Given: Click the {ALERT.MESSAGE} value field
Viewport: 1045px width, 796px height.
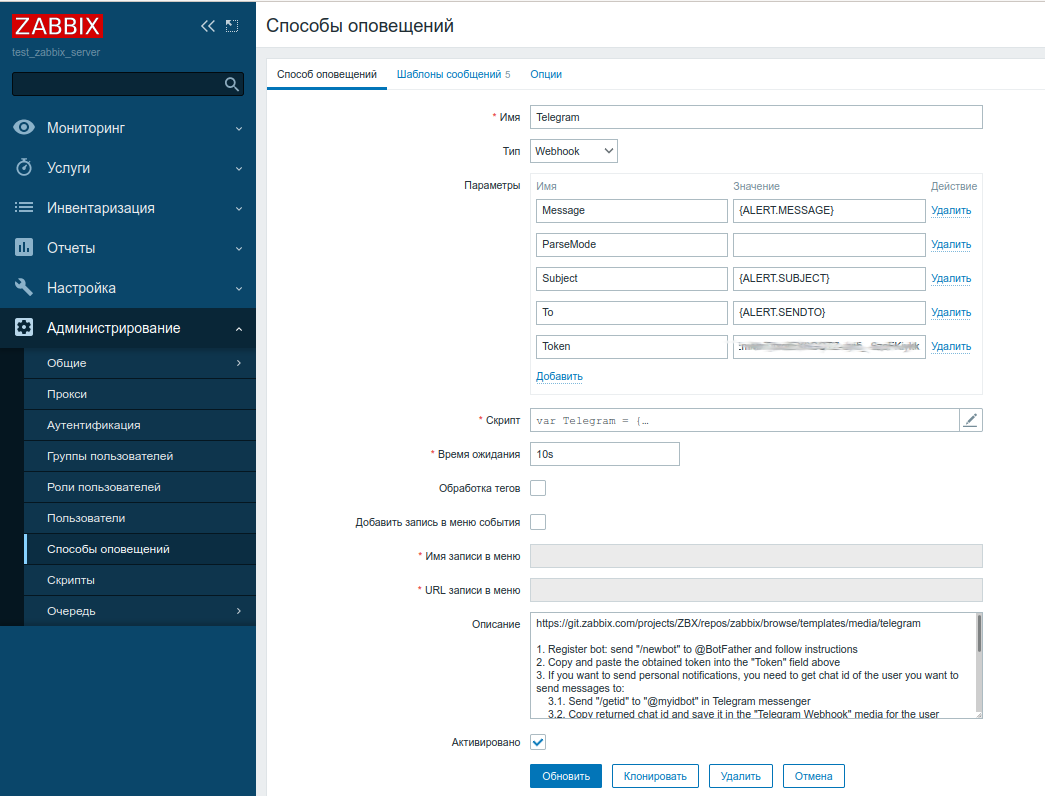Looking at the screenshot, I should [829, 211].
